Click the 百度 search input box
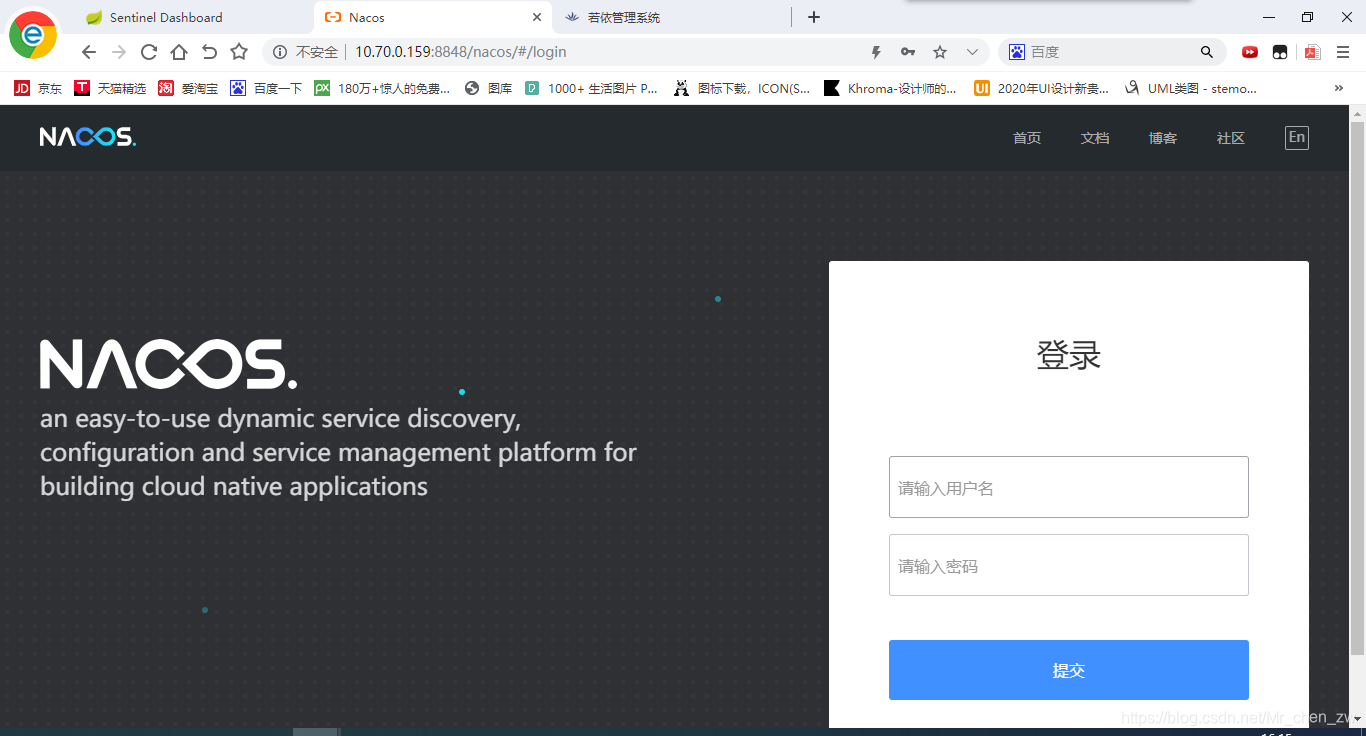The height and width of the screenshot is (736, 1366). 1110,52
